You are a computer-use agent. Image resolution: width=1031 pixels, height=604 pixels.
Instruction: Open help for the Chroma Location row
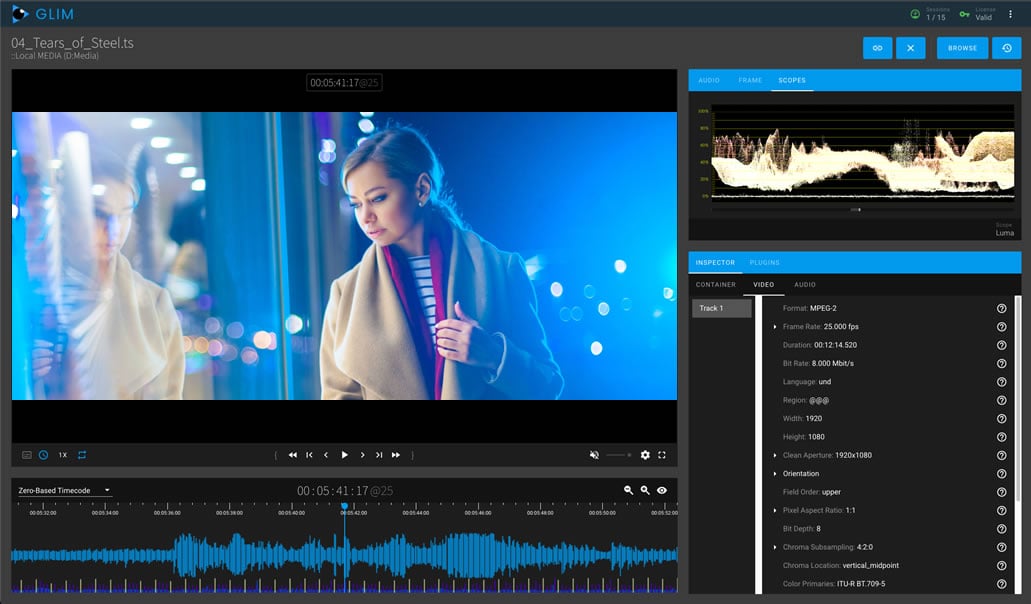tap(1001, 566)
